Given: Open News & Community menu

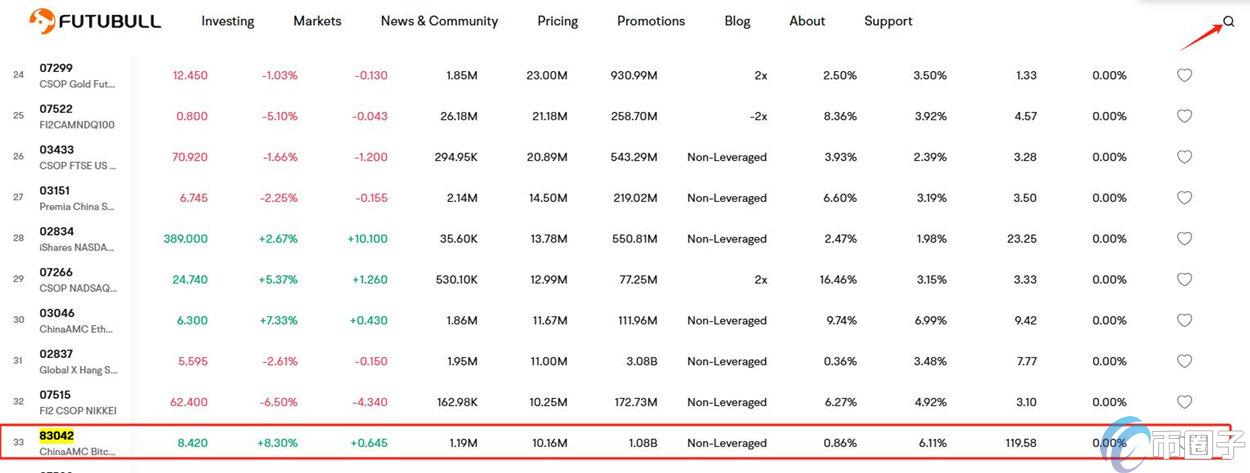Looking at the screenshot, I should [x=439, y=21].
